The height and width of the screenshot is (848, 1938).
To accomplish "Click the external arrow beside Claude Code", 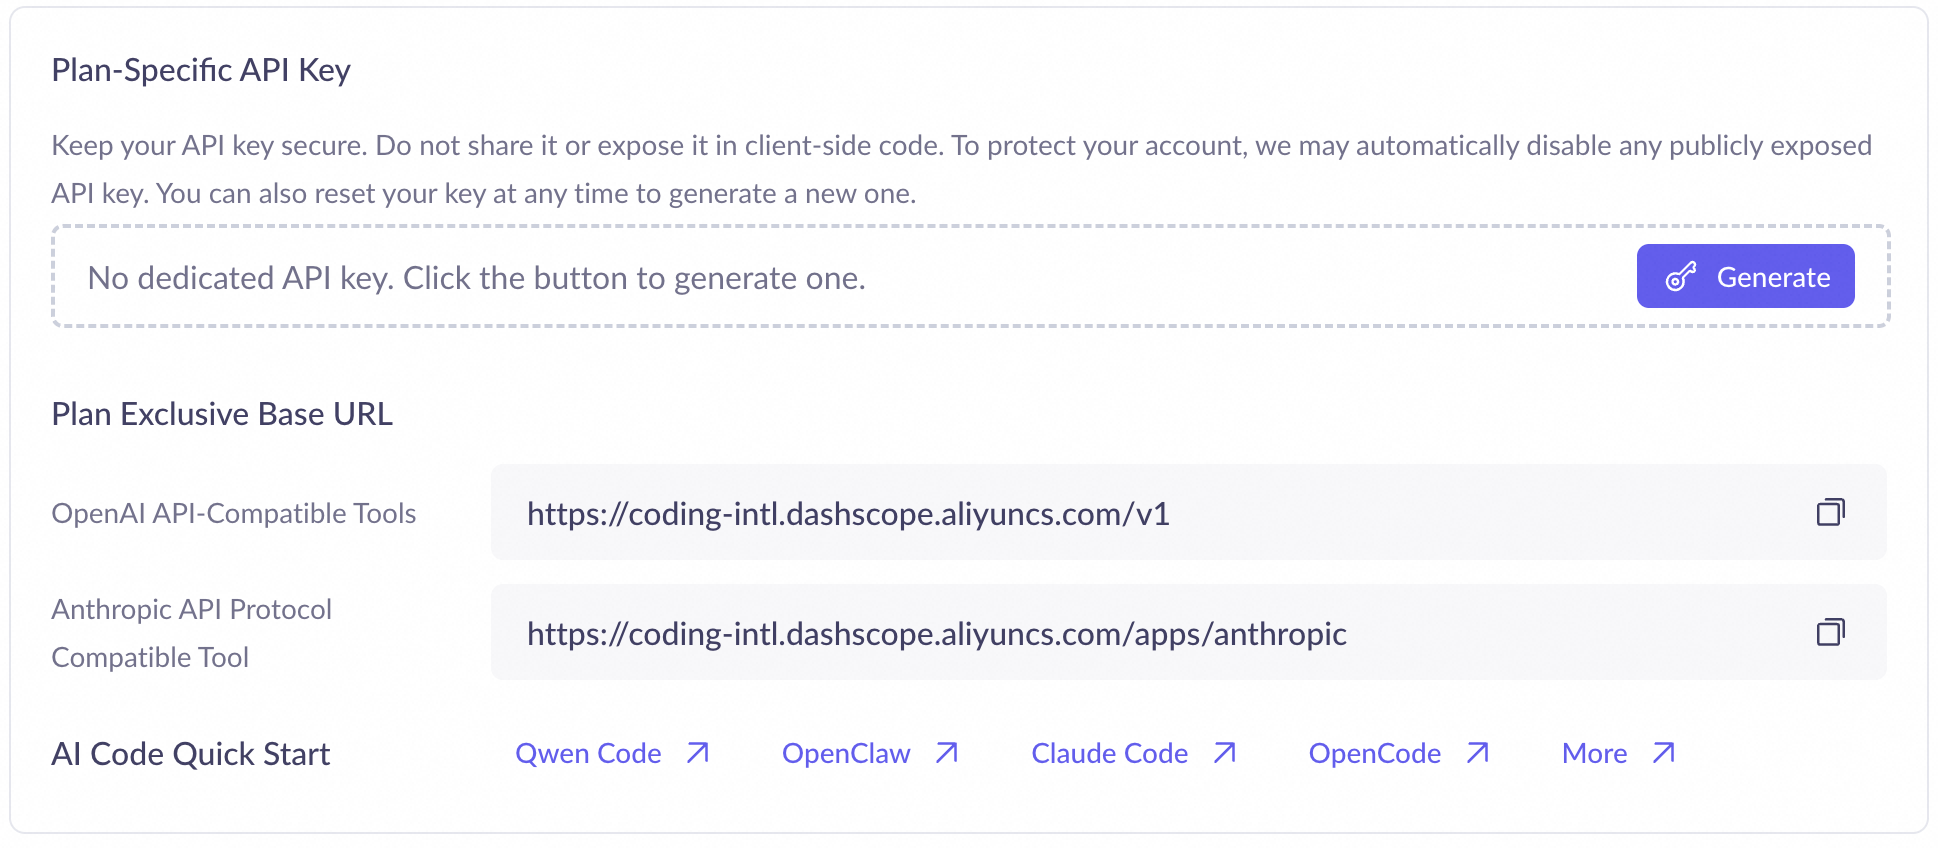I will [x=1225, y=753].
